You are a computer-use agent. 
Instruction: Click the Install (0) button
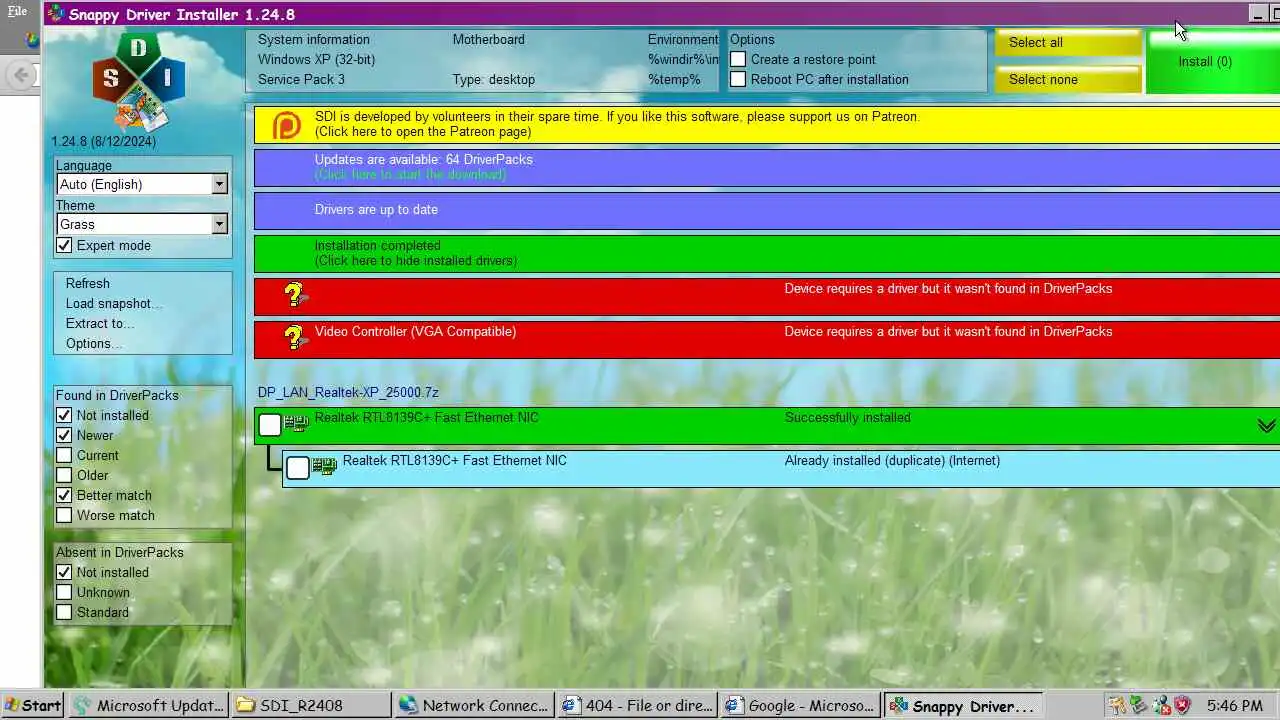point(1213,61)
